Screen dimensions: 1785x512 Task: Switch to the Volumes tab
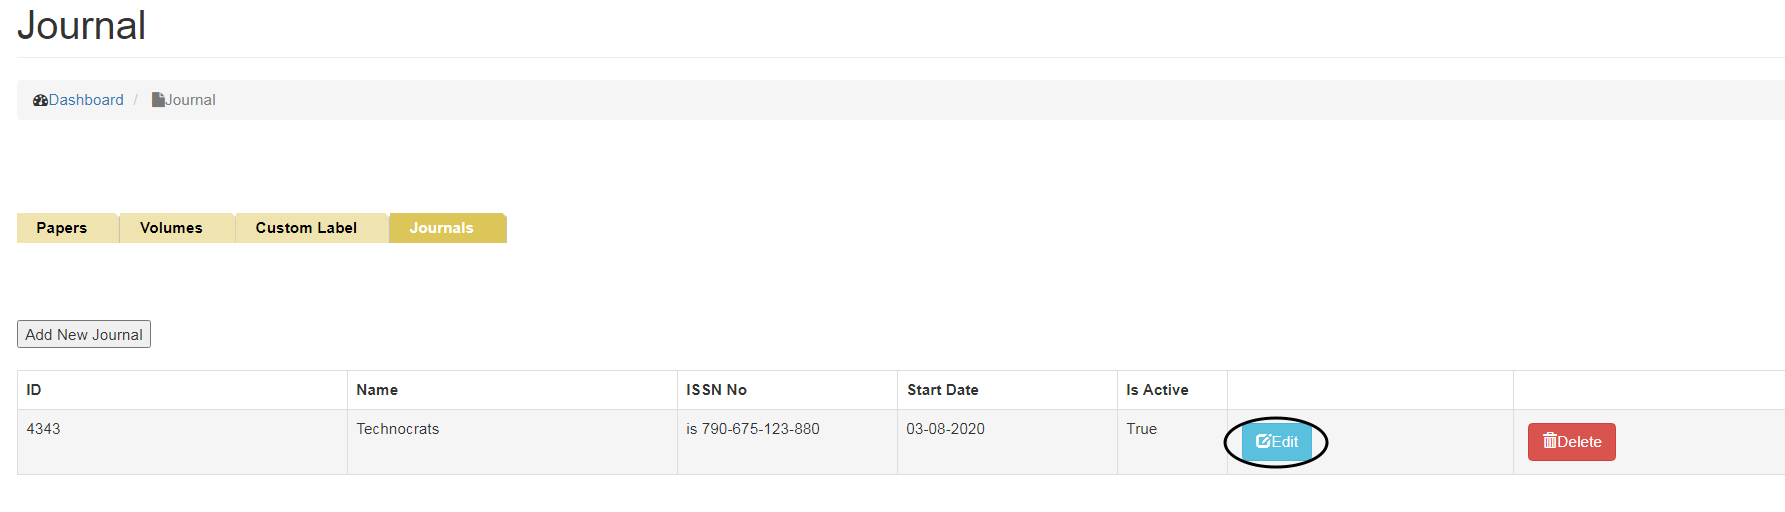(171, 228)
